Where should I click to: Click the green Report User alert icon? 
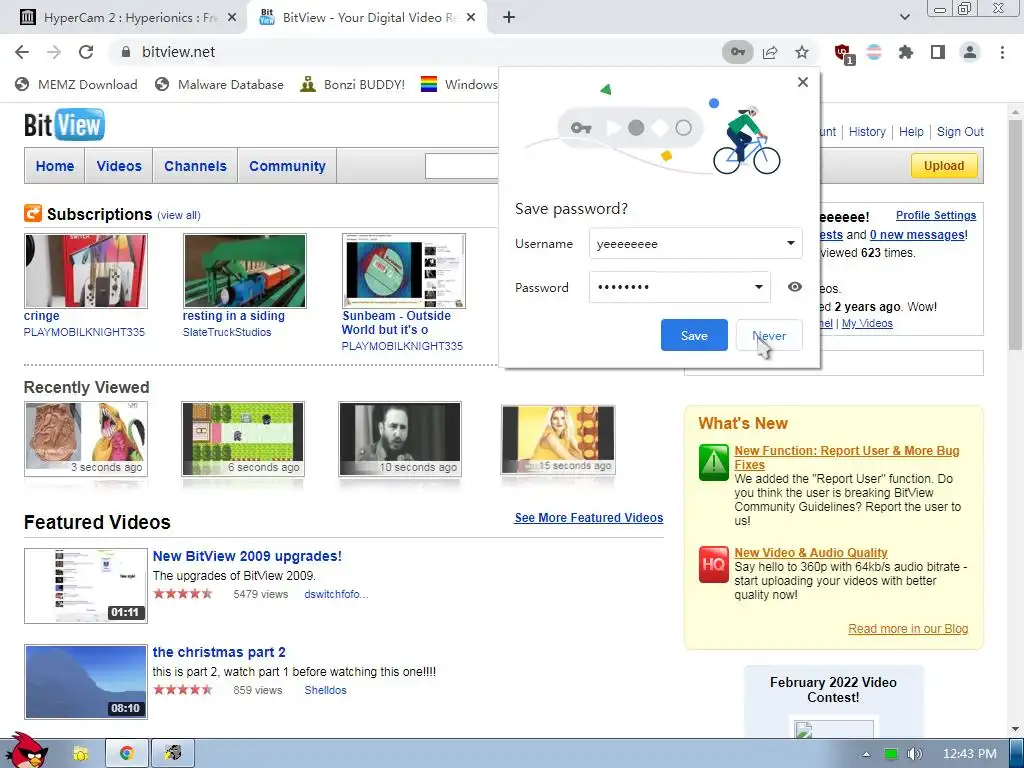713,462
